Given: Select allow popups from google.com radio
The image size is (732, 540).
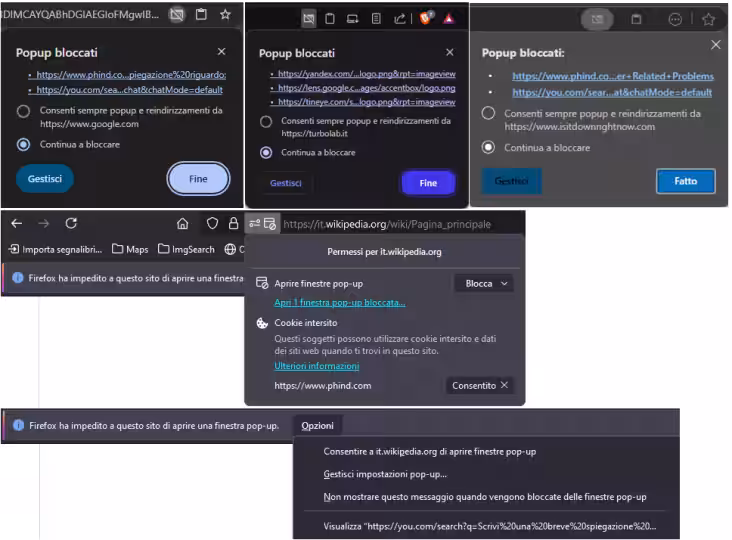Looking at the screenshot, I should (23, 111).
